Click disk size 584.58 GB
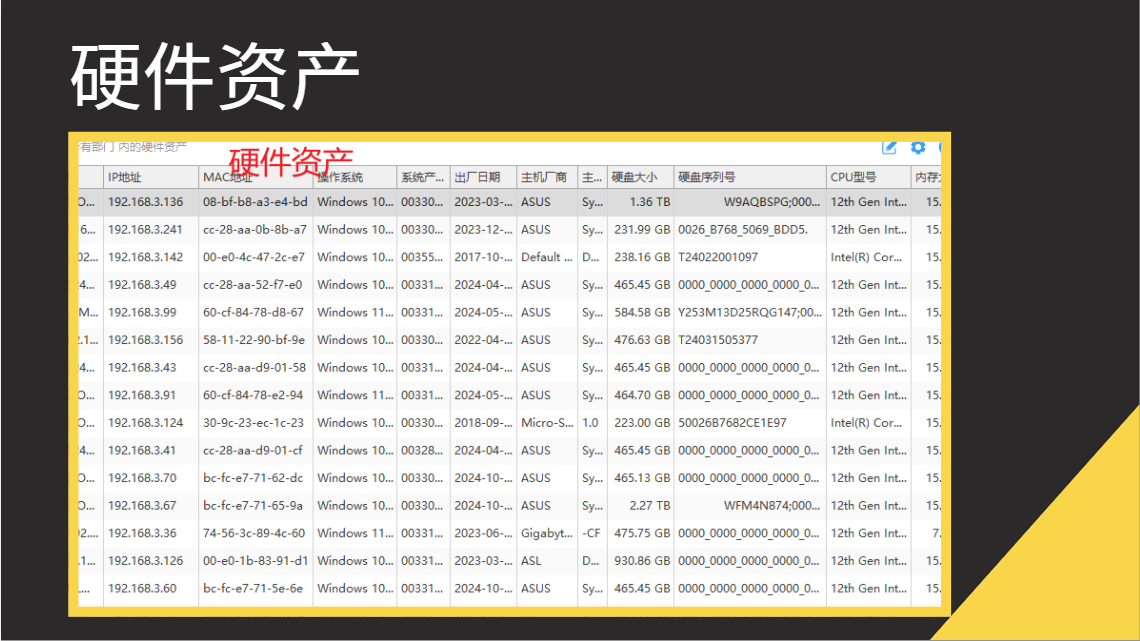1140x641 pixels. point(642,313)
